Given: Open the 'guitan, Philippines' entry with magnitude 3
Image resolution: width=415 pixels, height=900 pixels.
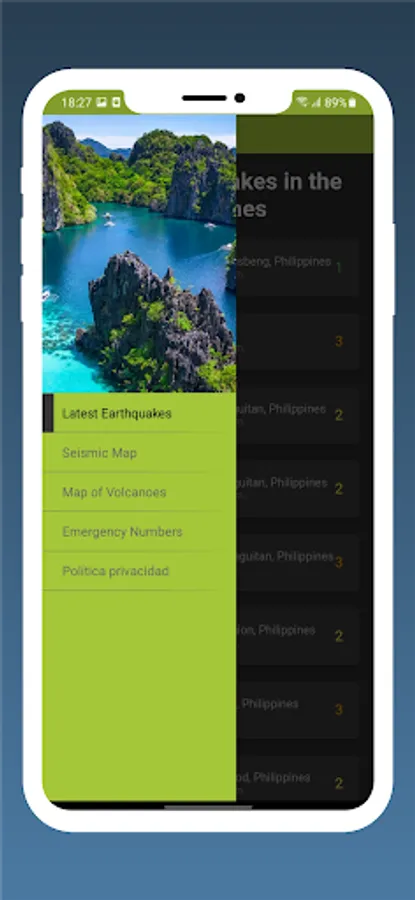Looking at the screenshot, I should click(x=298, y=562).
